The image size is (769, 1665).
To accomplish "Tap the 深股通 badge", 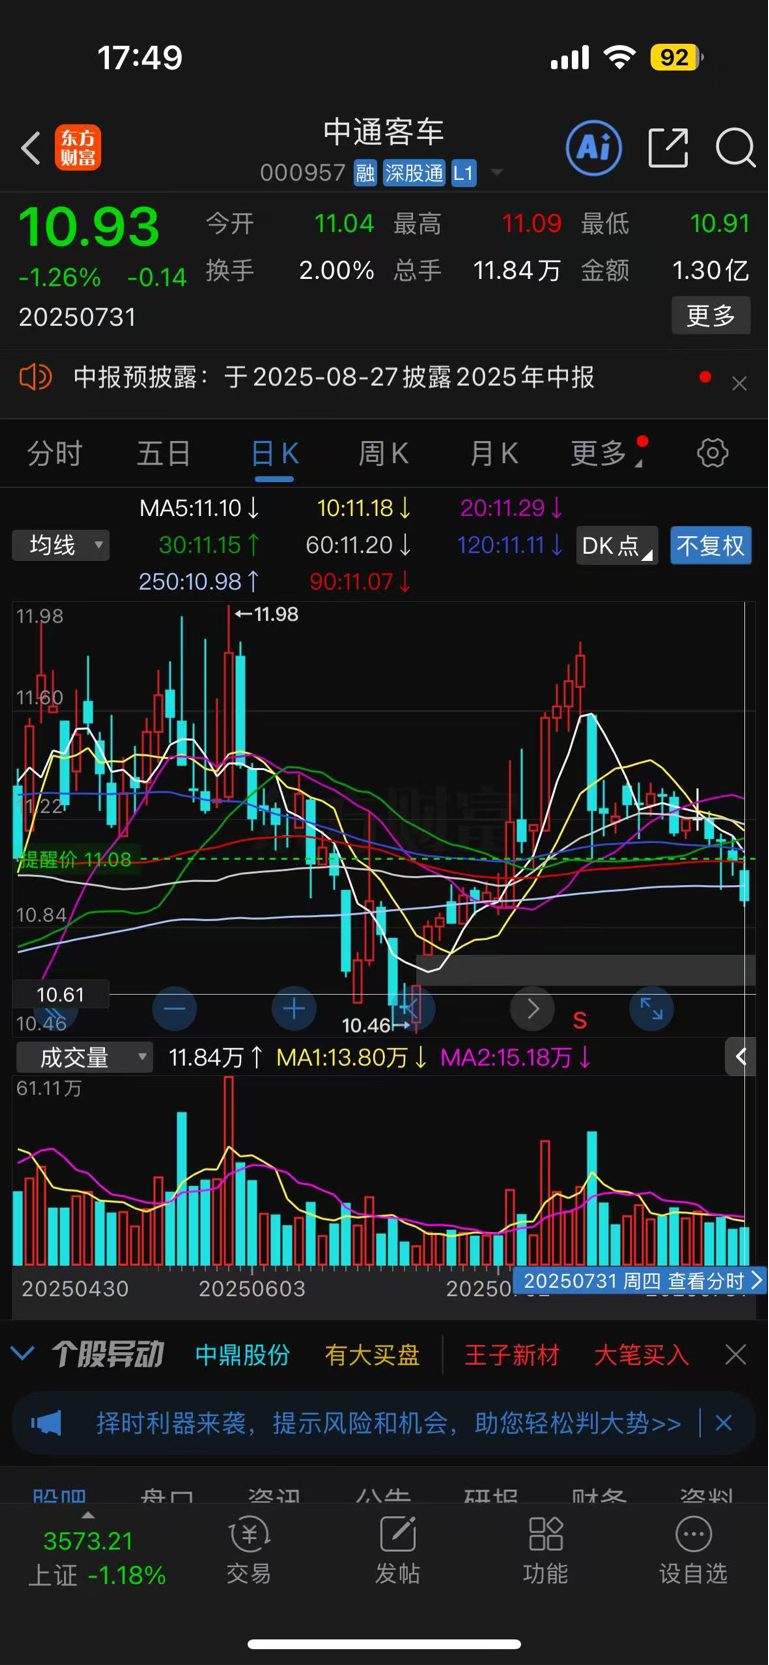I will point(414,173).
